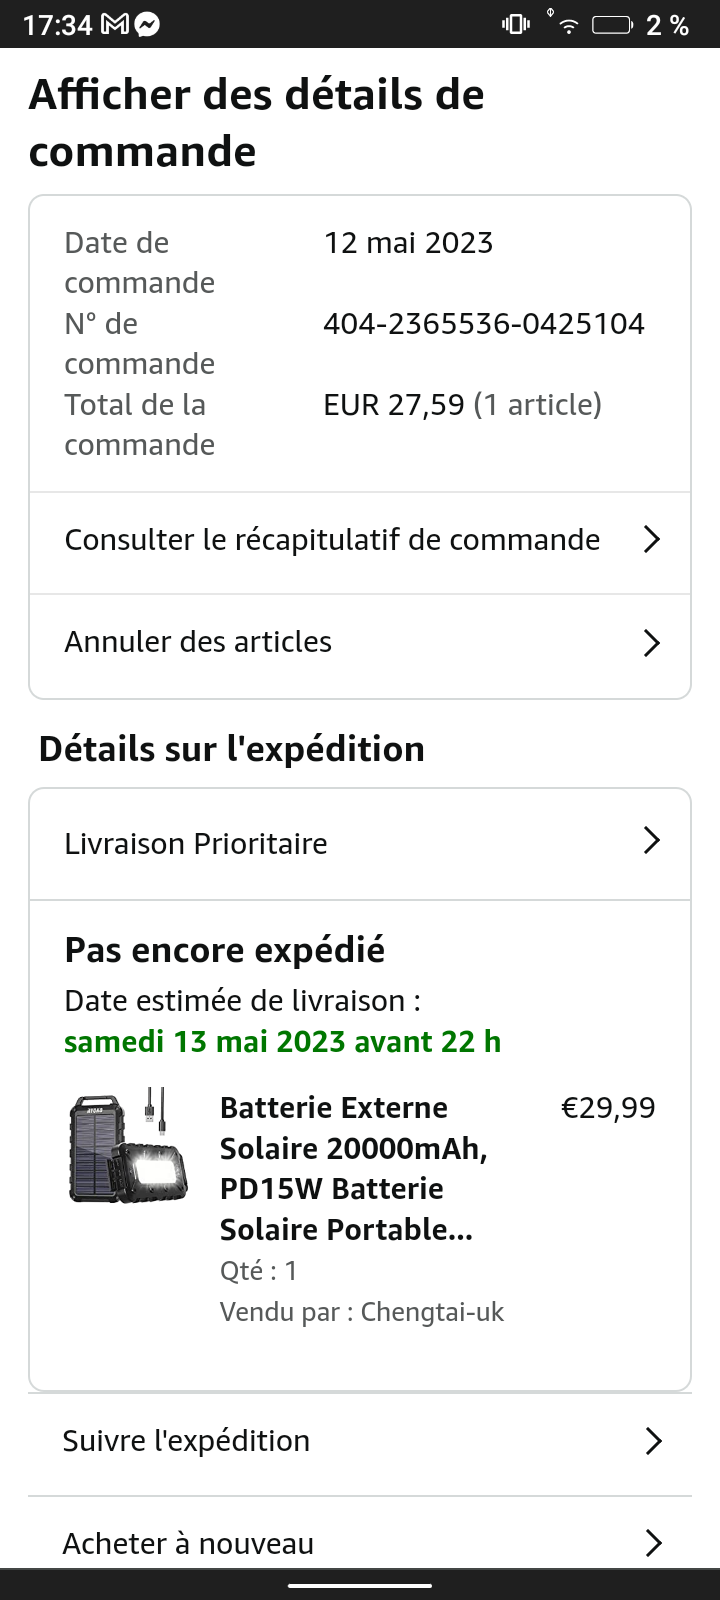The width and height of the screenshot is (720, 1600).
Task: Tap seller name Chengtai-uk
Action: tap(432, 1312)
